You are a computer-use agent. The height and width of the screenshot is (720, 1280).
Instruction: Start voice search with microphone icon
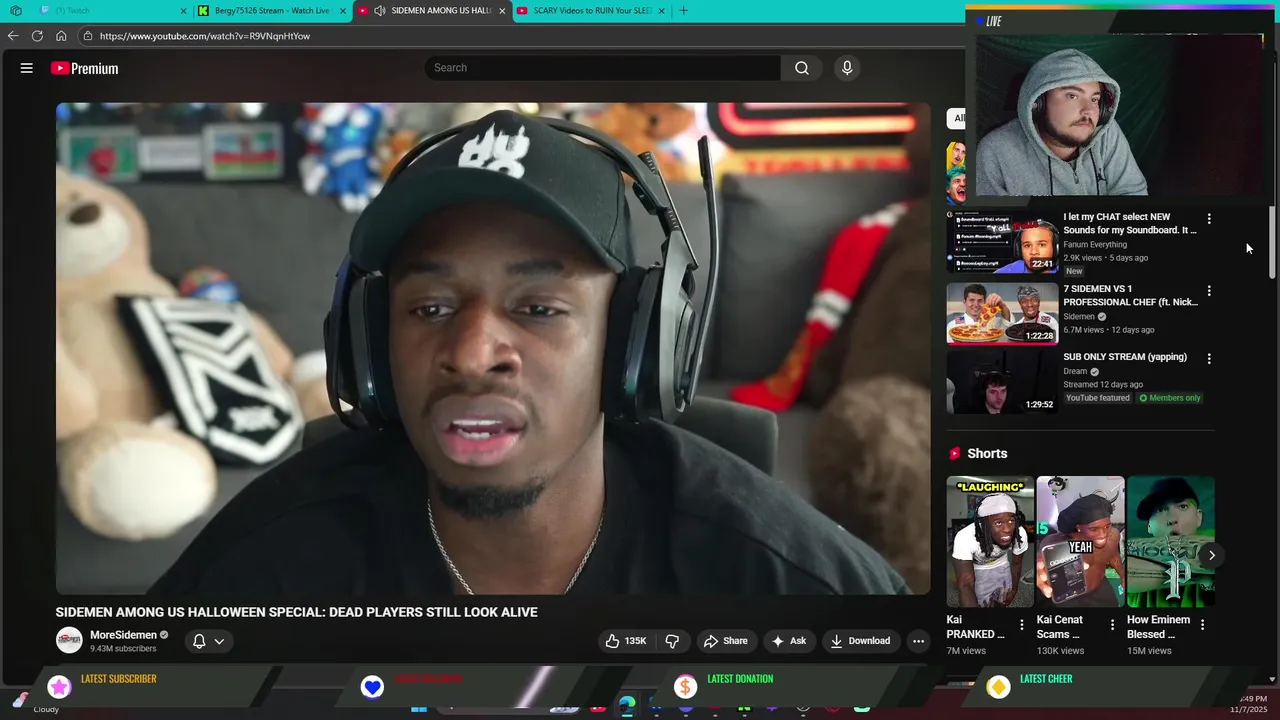click(x=847, y=68)
